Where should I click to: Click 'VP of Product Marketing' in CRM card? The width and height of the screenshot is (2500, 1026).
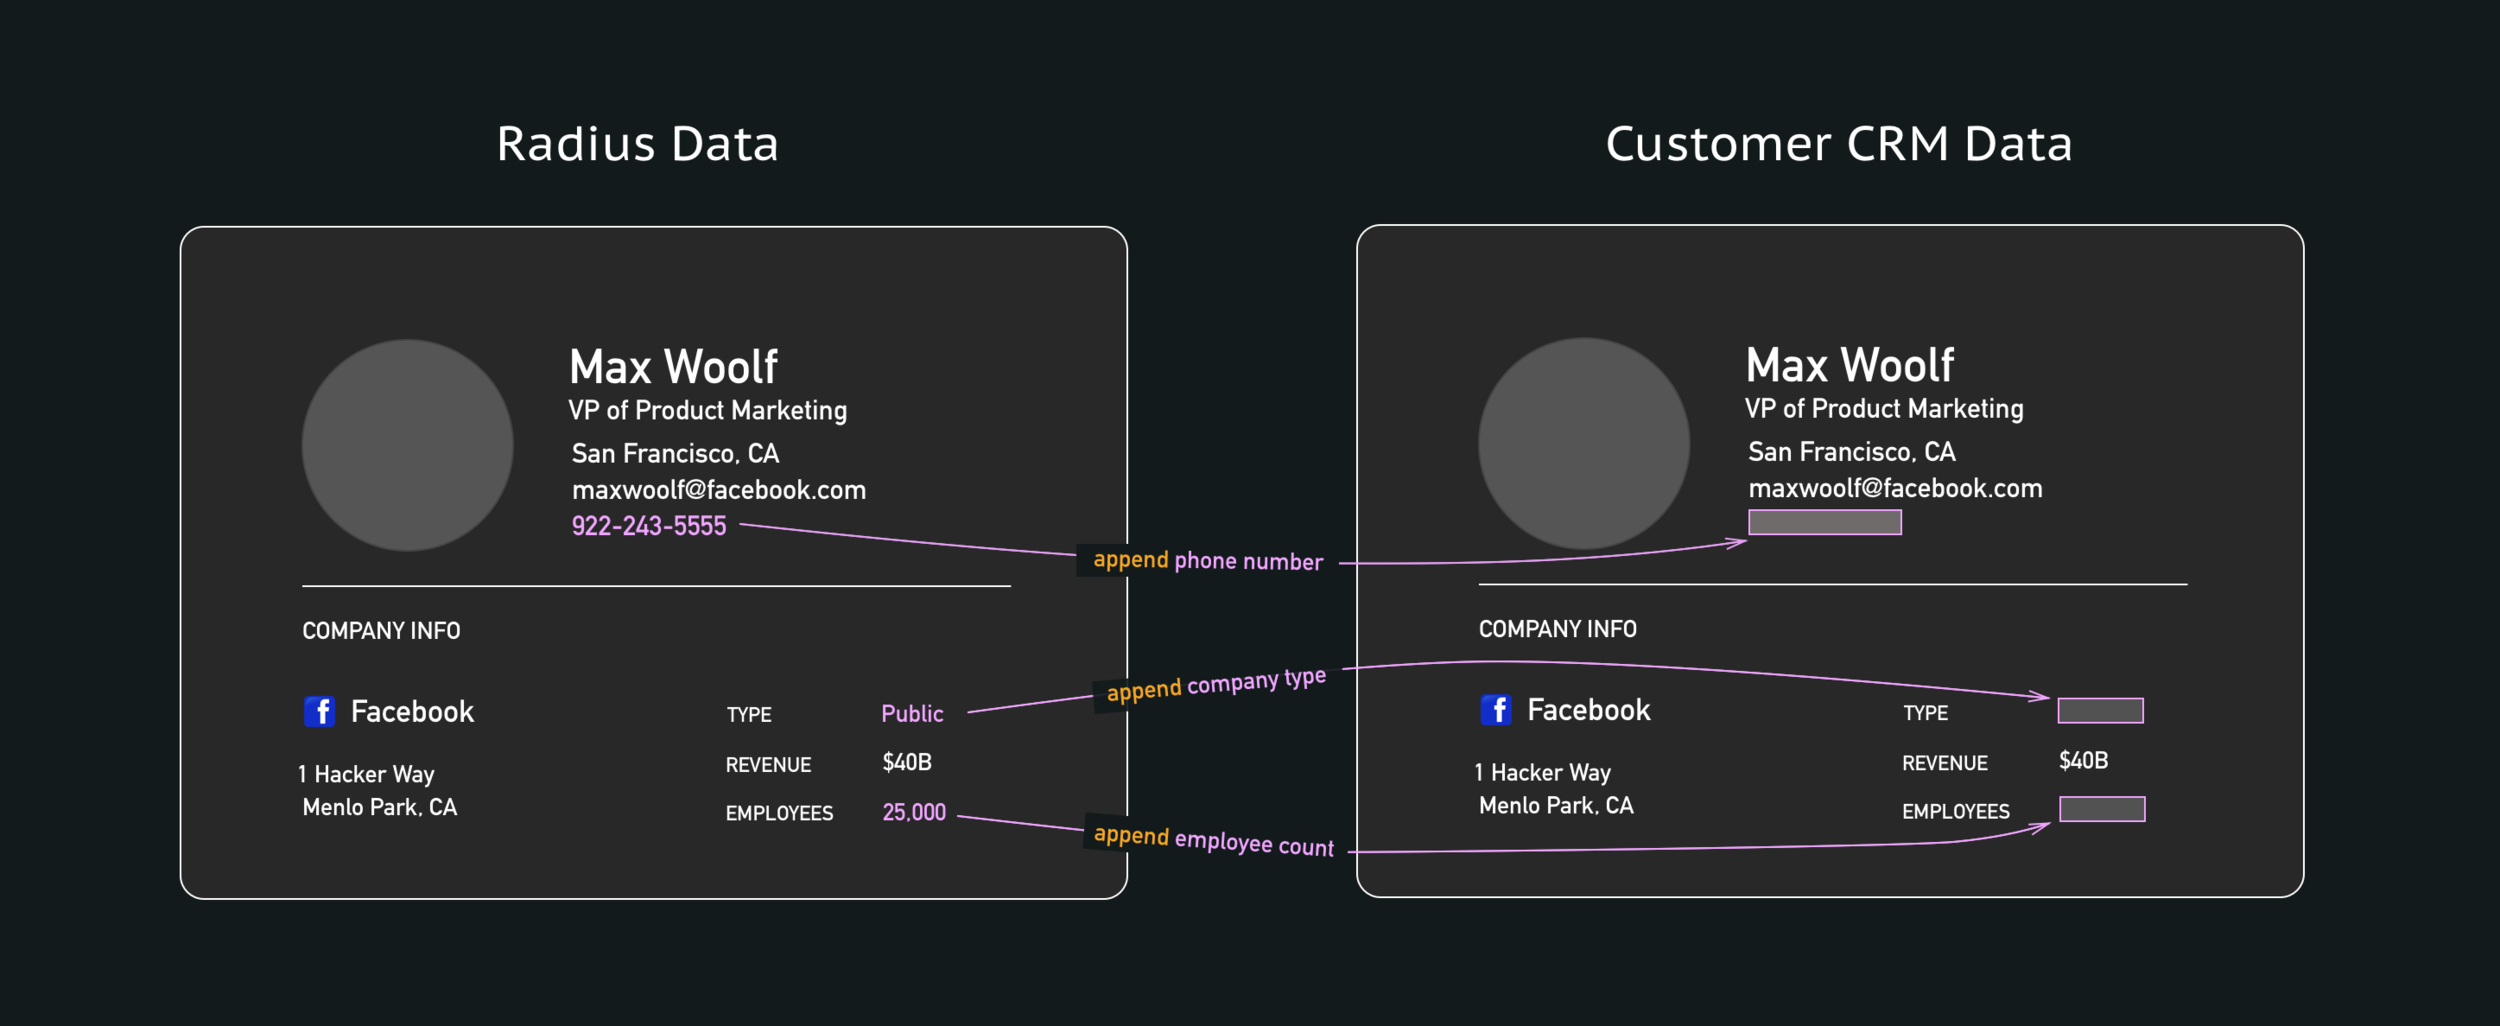(1884, 409)
